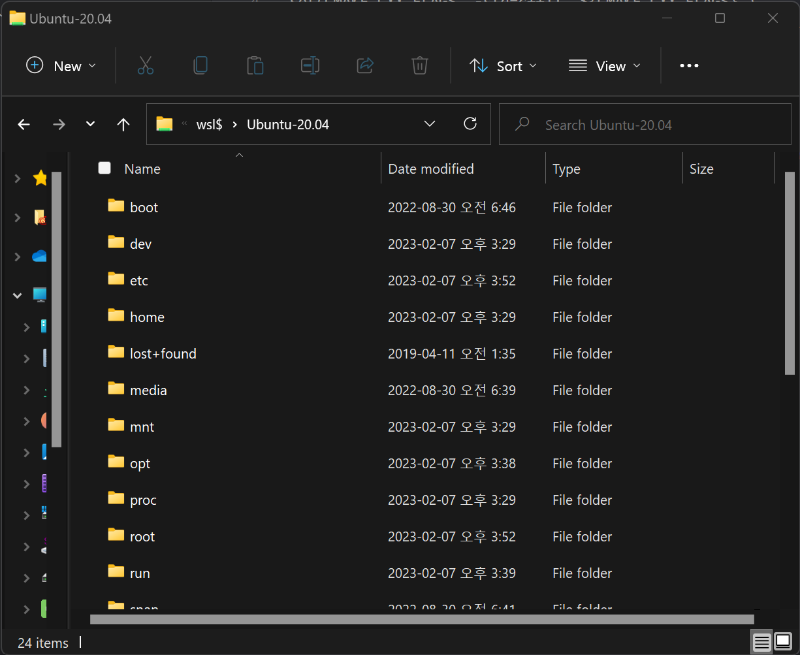Sort by the Type column header
800x655 pixels.
566,169
